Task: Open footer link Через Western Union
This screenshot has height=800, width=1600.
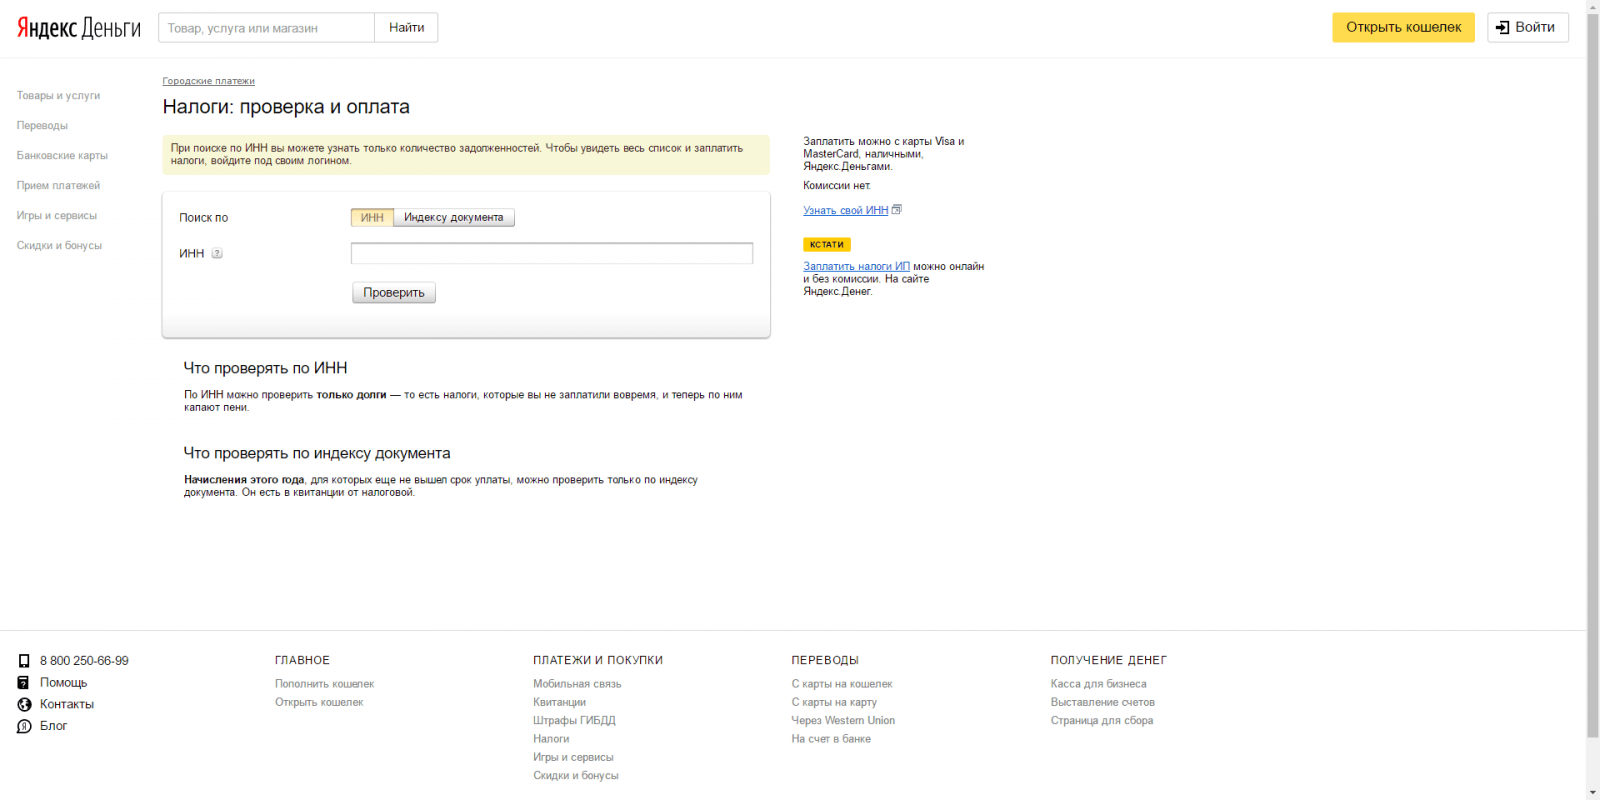Action: tap(843, 721)
